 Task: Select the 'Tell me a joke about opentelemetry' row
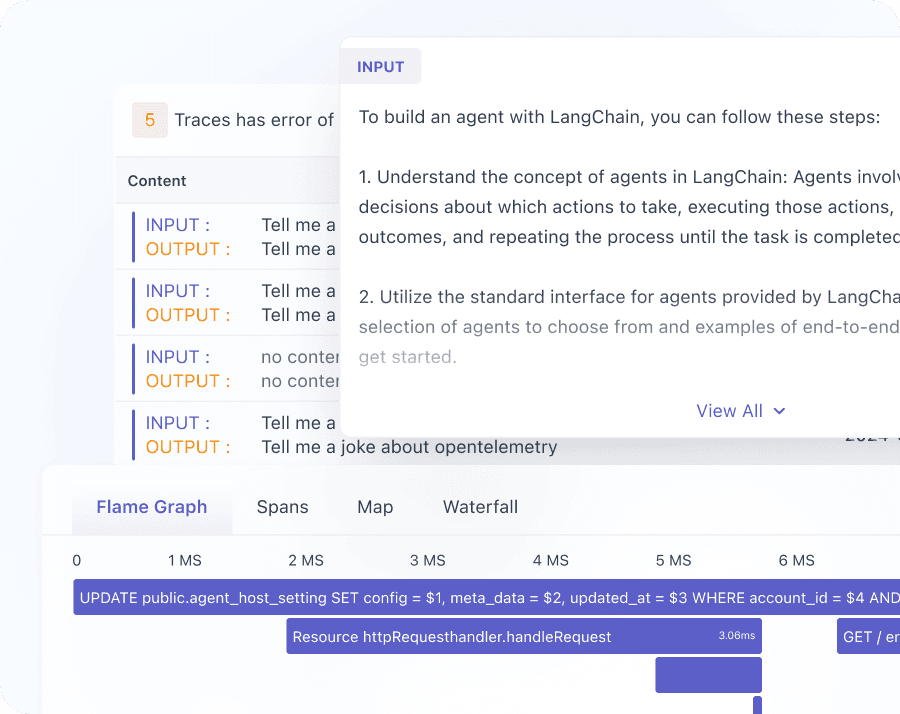point(409,447)
